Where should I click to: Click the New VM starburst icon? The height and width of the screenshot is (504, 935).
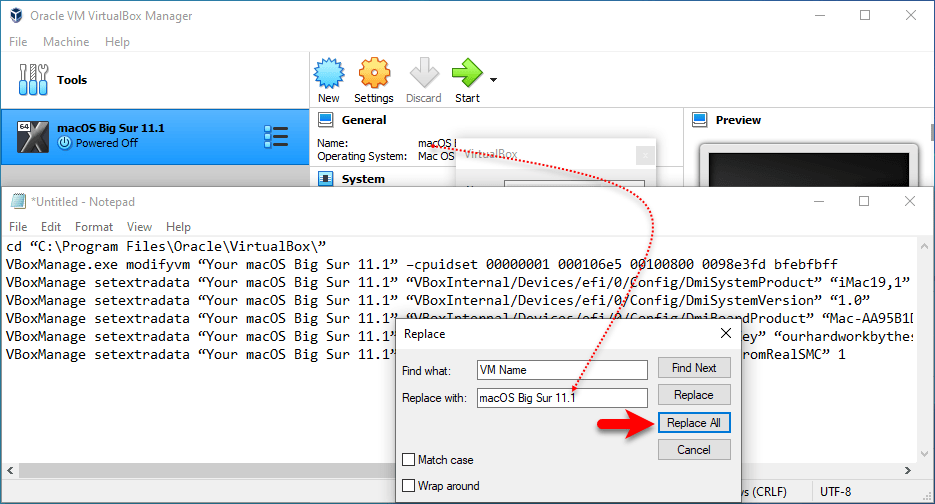point(329,73)
